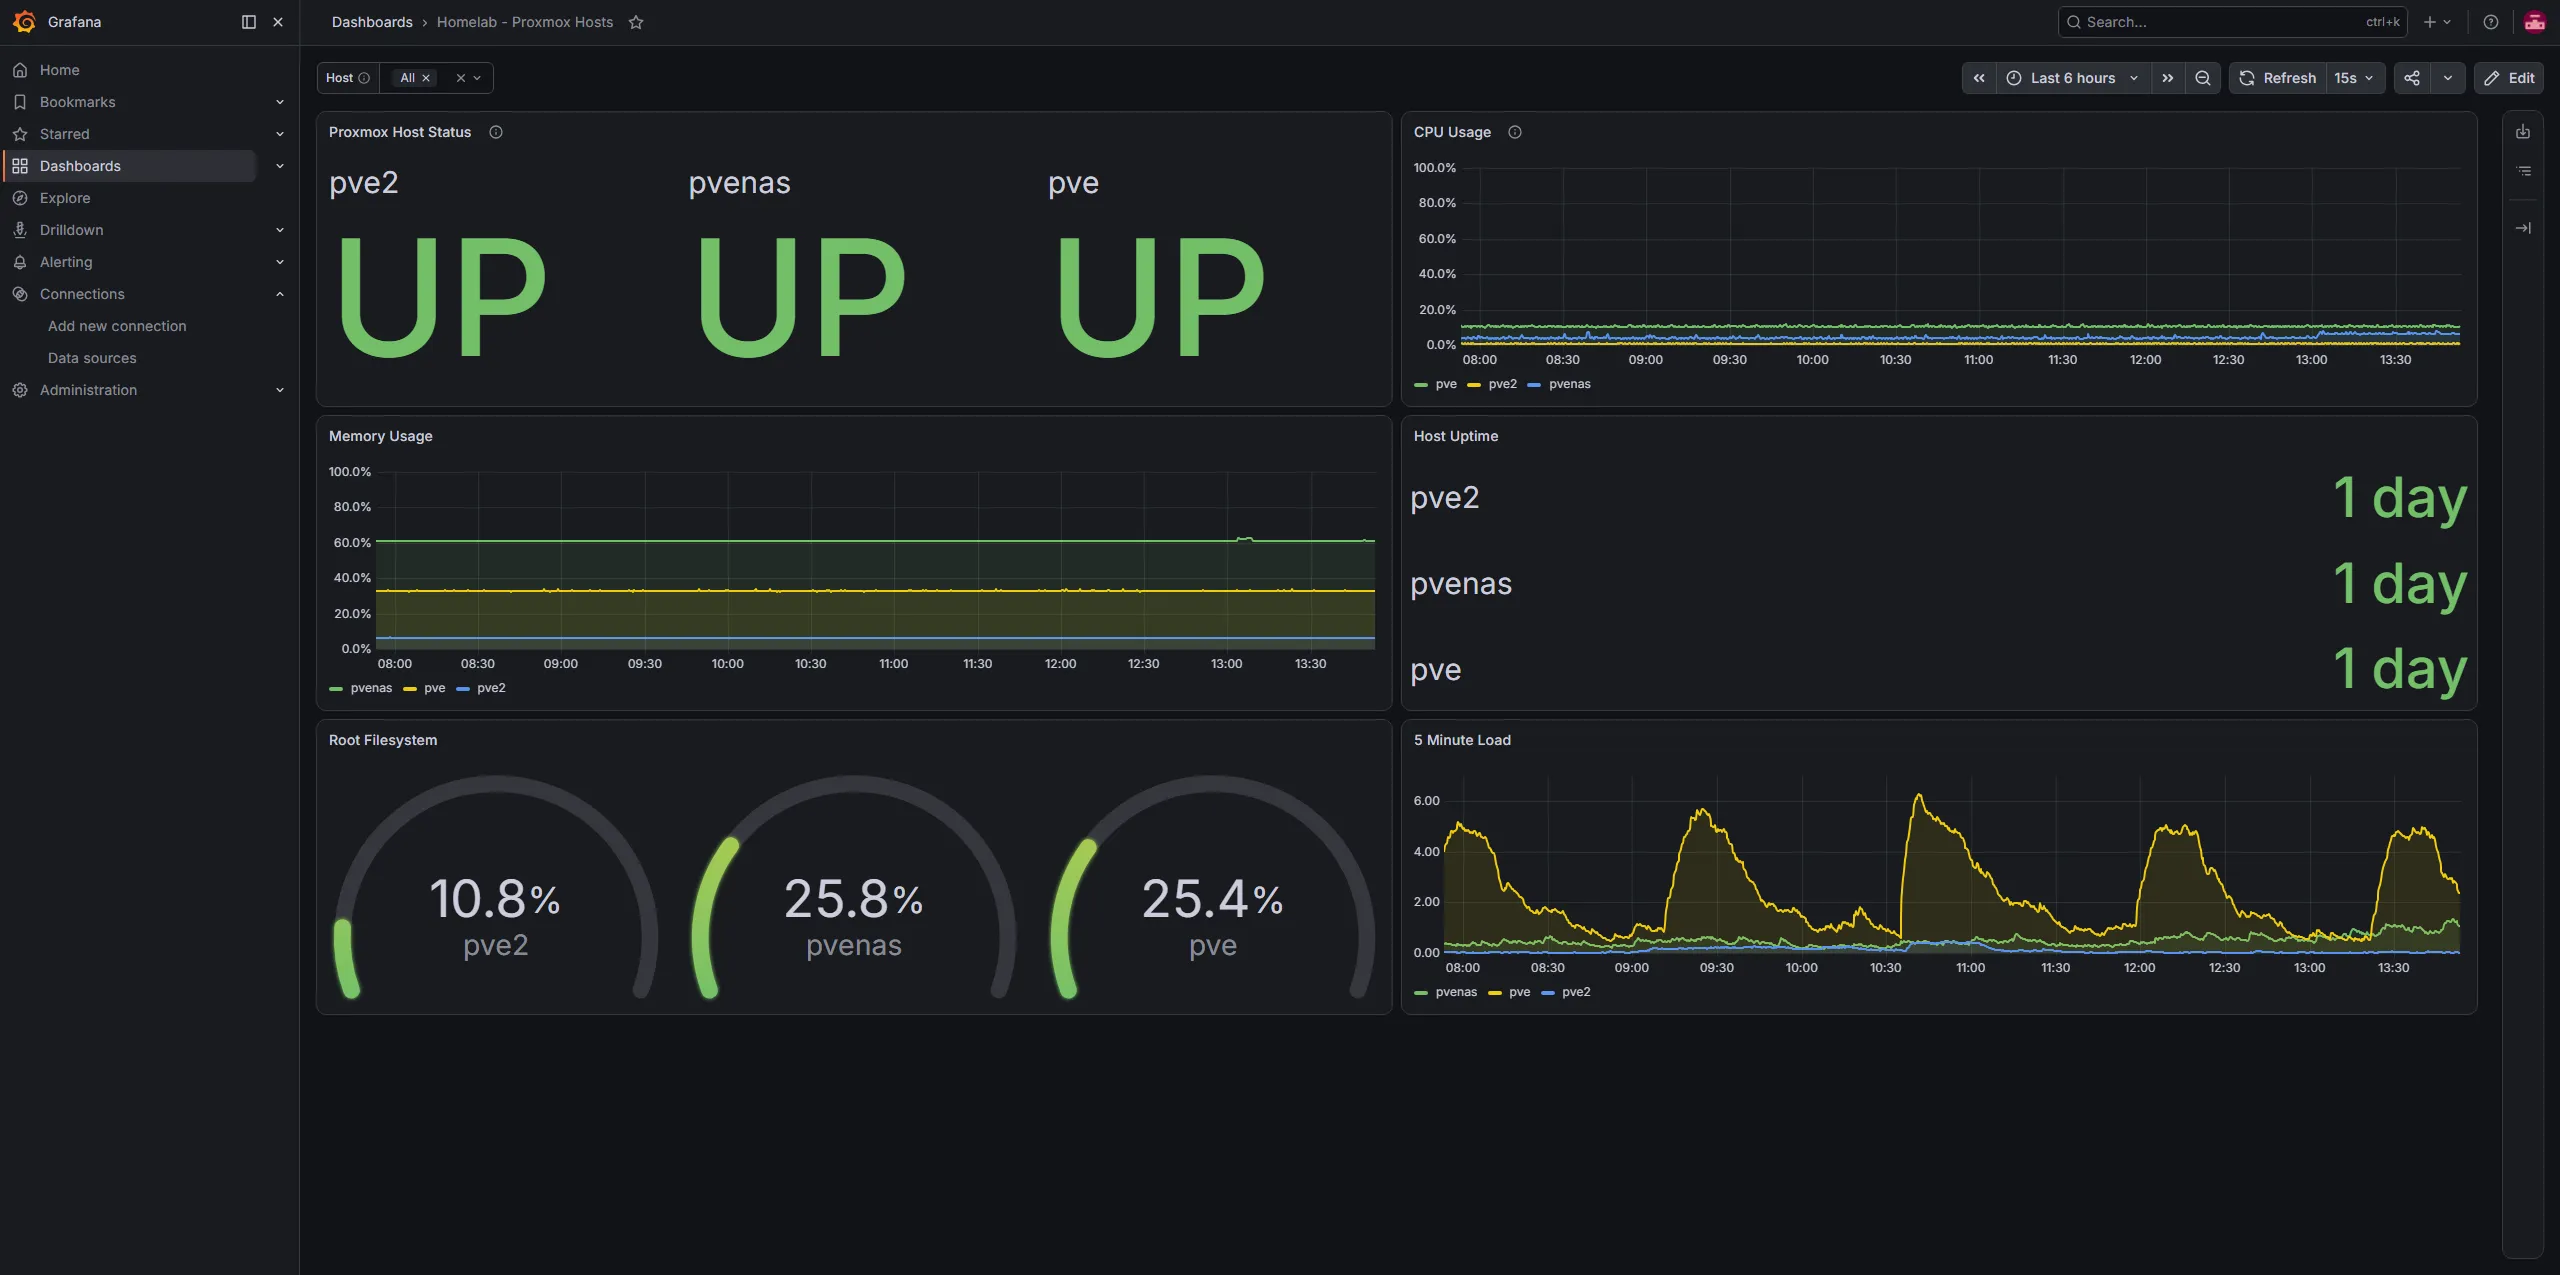The image size is (2560, 1275).
Task: Click the pvenas root filesystem gauge
Action: pyautogui.click(x=854, y=887)
